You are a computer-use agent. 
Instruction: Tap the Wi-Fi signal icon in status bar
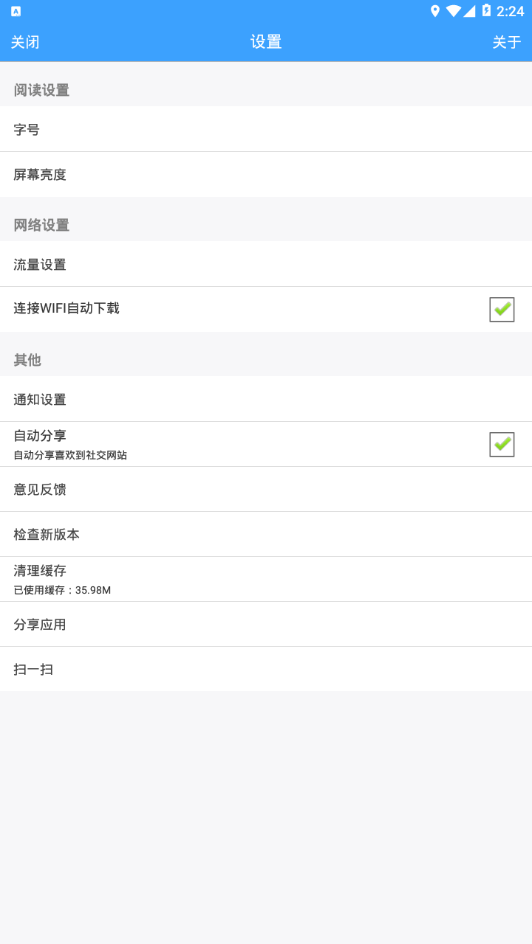(x=454, y=11)
